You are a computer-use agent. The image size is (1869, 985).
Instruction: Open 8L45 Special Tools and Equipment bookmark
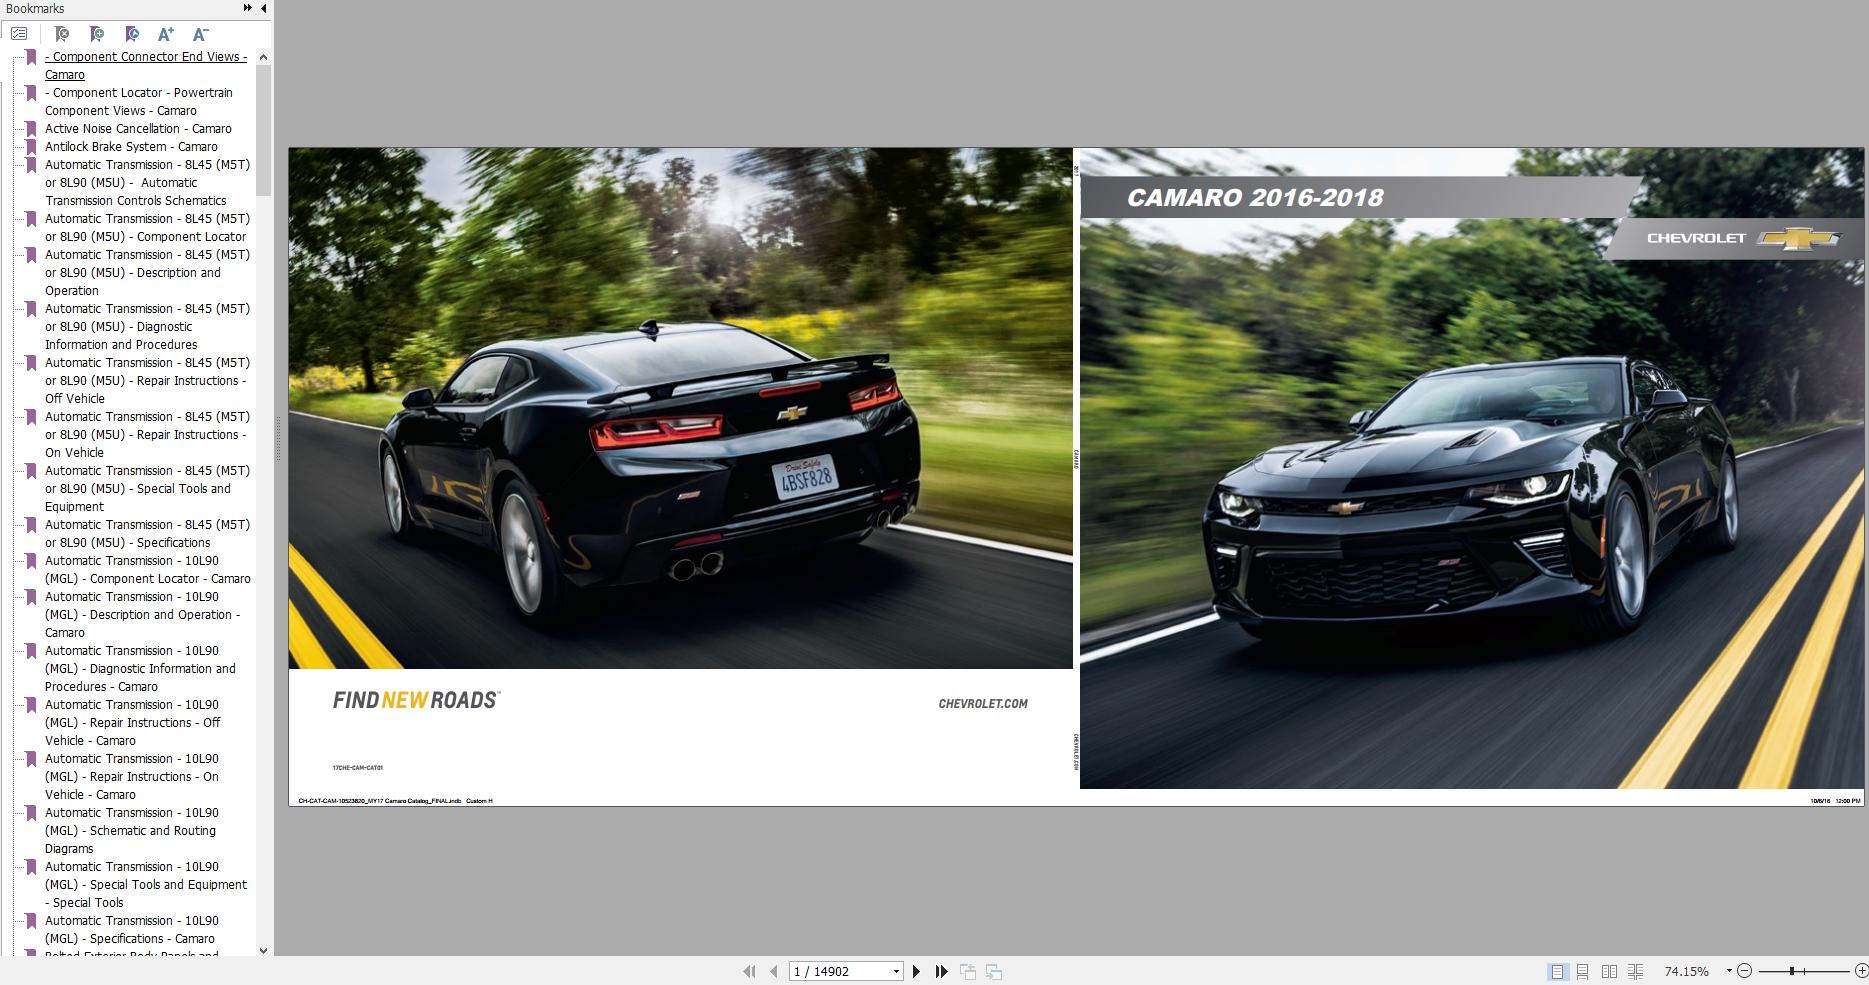(x=148, y=489)
